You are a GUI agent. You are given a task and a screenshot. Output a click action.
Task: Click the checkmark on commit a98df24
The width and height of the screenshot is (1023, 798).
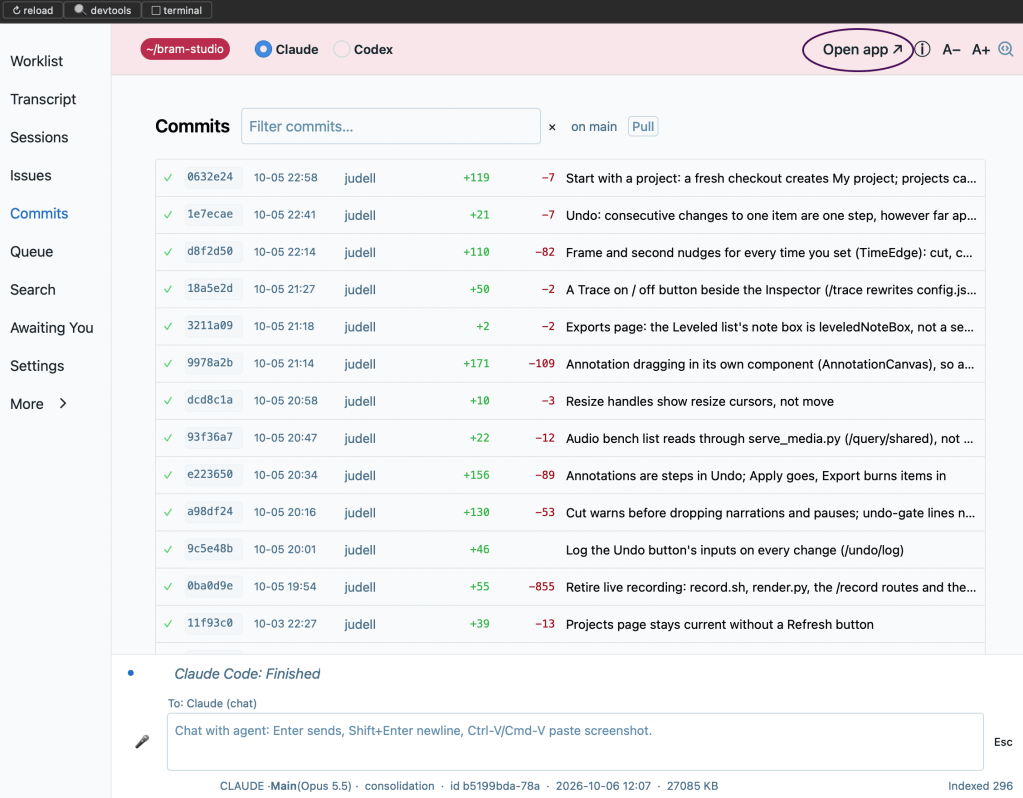pyautogui.click(x=168, y=512)
